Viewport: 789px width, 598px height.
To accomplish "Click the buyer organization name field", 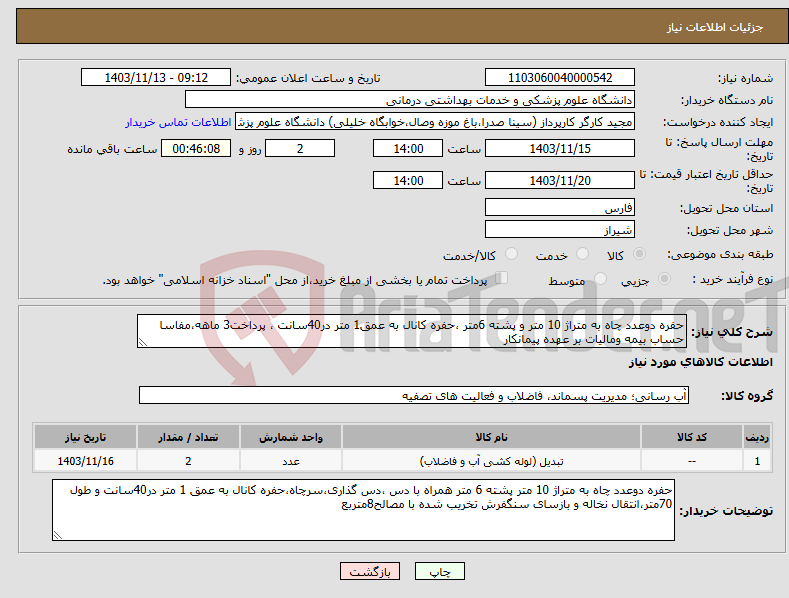I will click(410, 100).
